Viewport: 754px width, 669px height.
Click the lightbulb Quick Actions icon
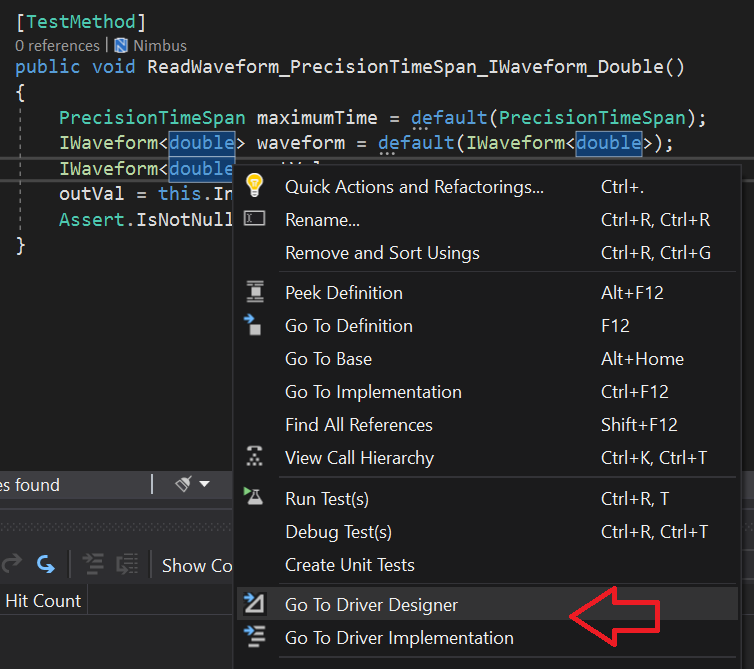tap(254, 185)
